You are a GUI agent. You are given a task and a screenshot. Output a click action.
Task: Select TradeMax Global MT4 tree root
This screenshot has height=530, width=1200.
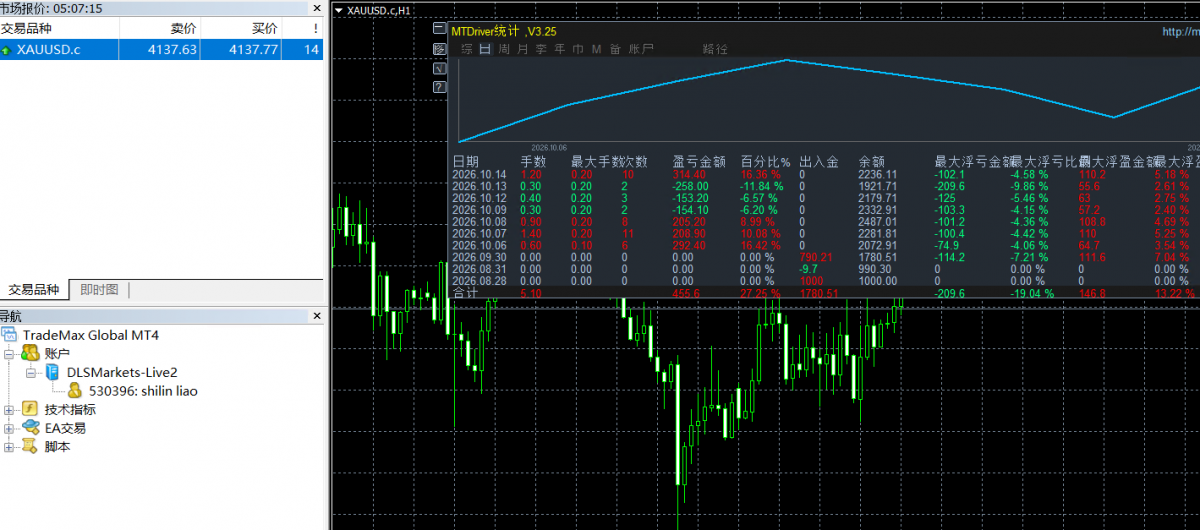[x=91, y=335]
